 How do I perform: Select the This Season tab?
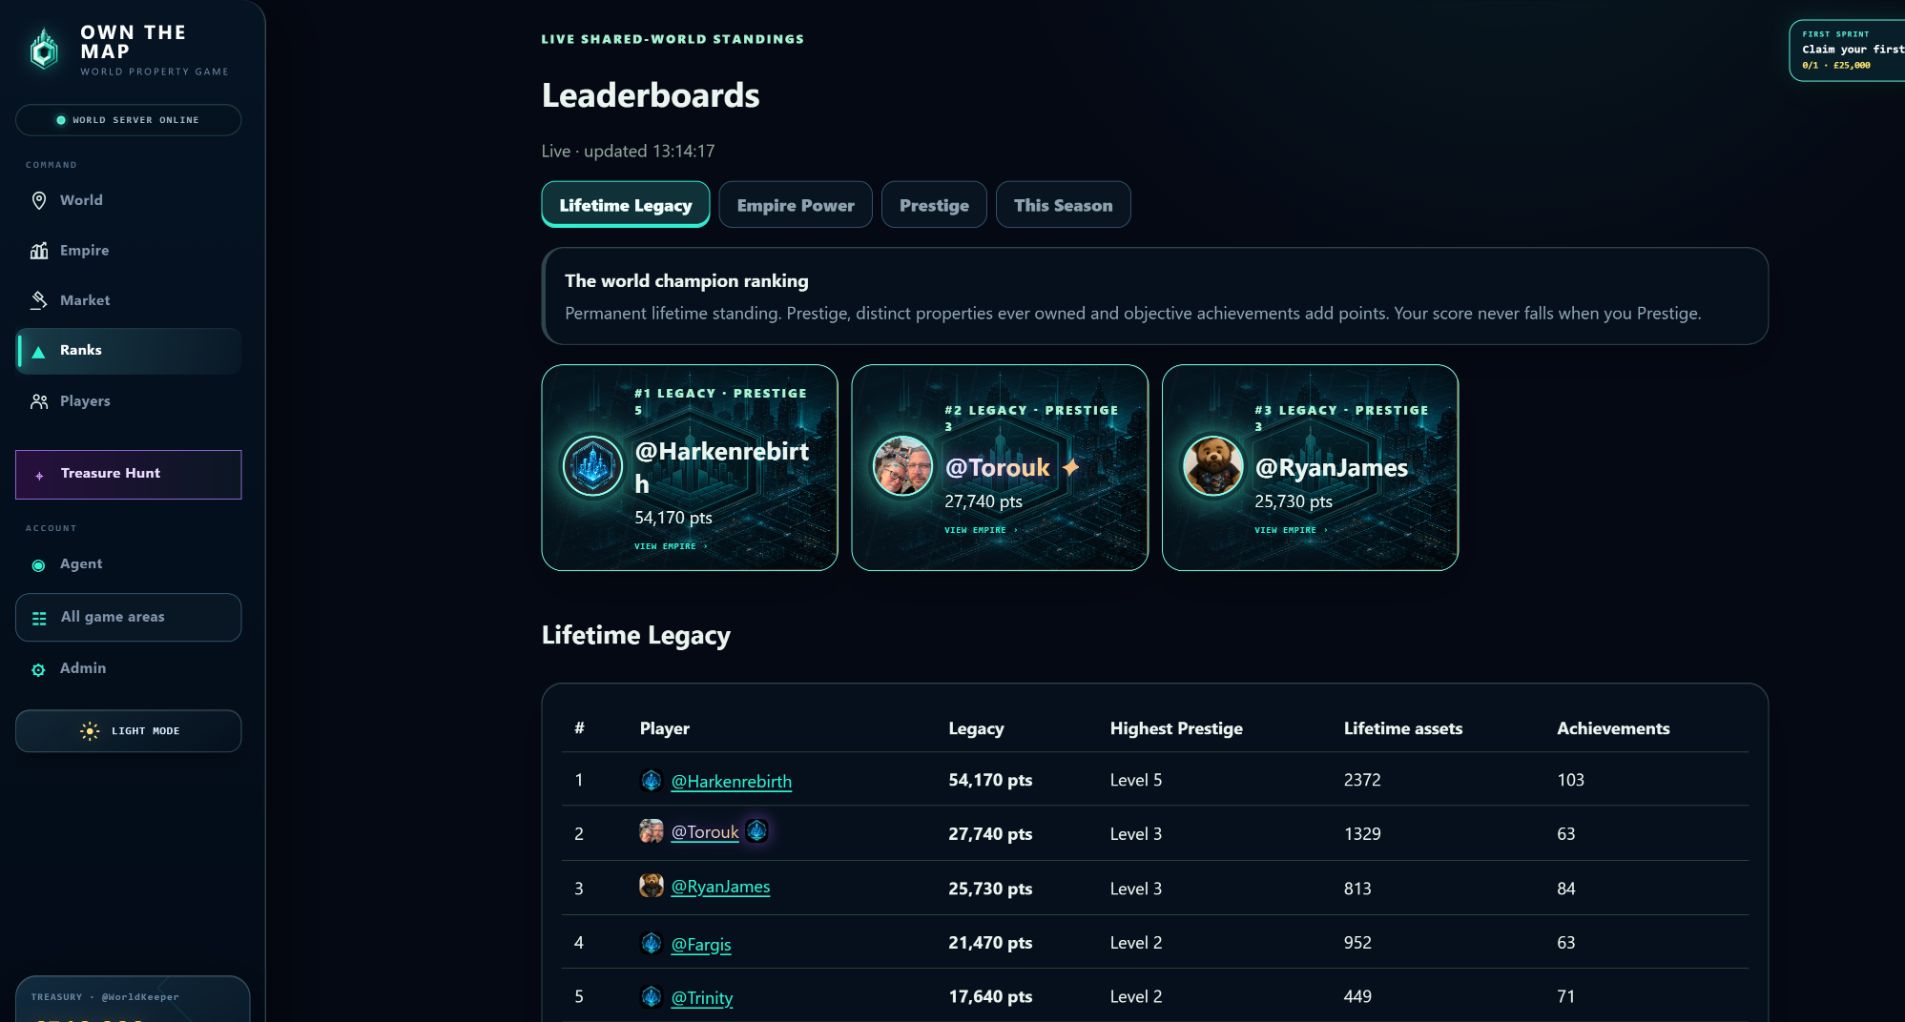(x=1063, y=205)
